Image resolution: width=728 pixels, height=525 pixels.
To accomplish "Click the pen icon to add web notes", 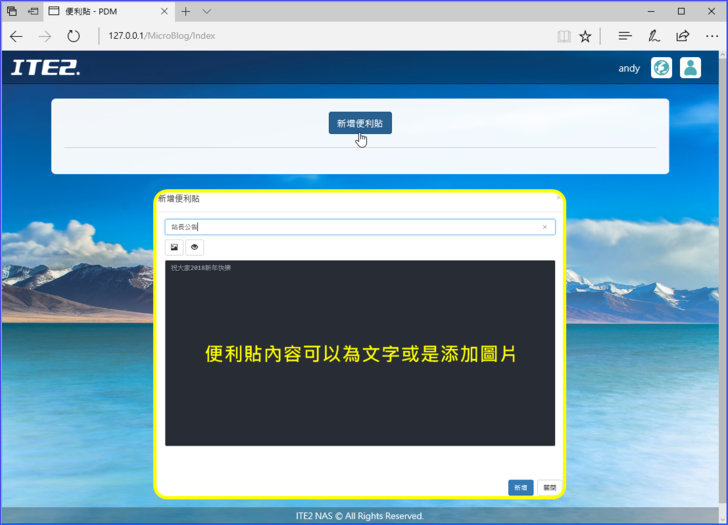I will point(654,36).
